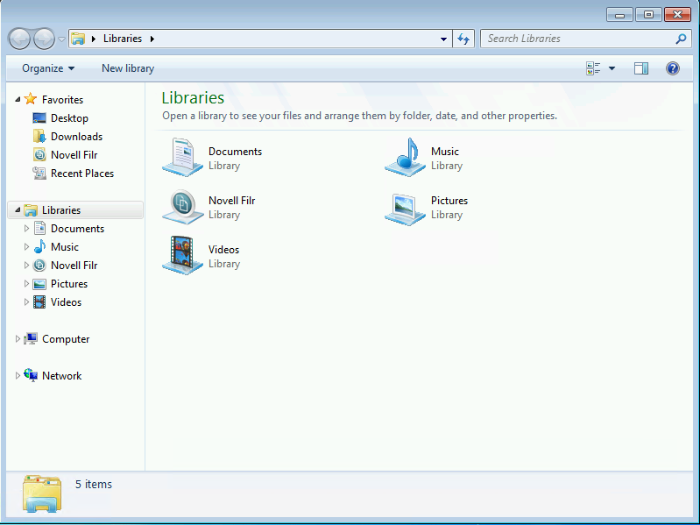Click in the Search Libraries field
Screen dimensions: 700x525
(575, 39)
